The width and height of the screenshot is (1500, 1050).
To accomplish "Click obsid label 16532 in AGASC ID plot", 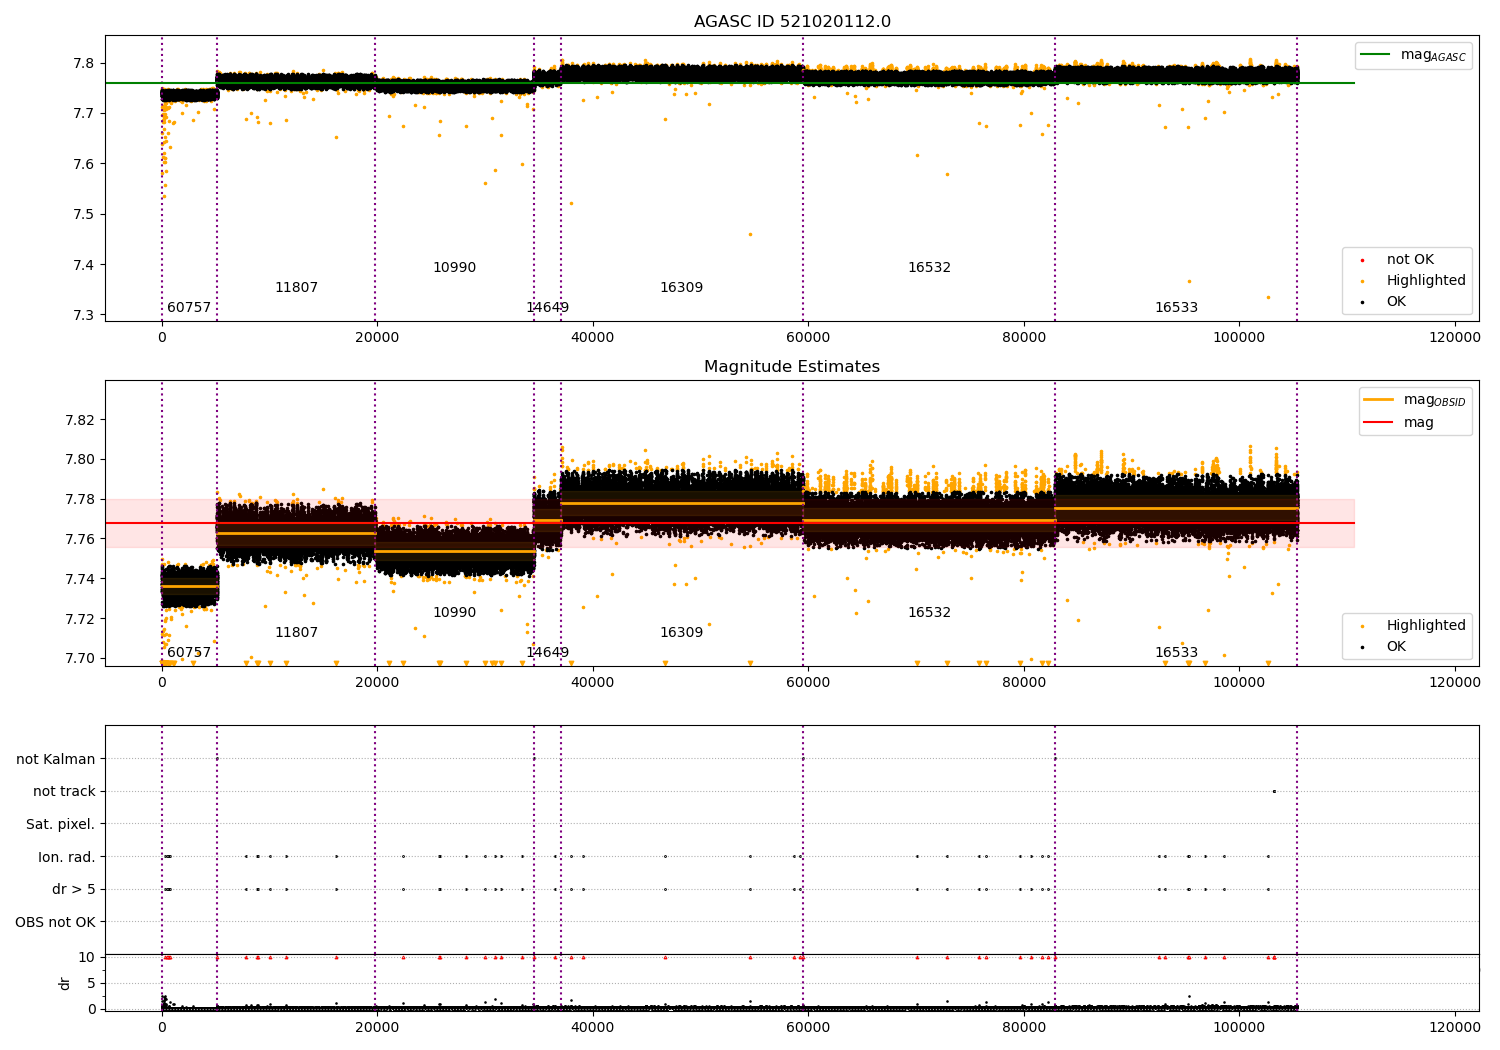I will [x=929, y=268].
